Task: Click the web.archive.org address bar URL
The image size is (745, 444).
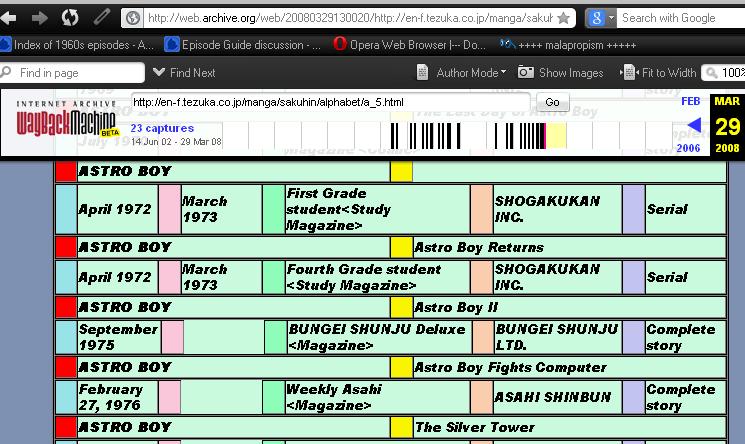Action: pos(349,18)
